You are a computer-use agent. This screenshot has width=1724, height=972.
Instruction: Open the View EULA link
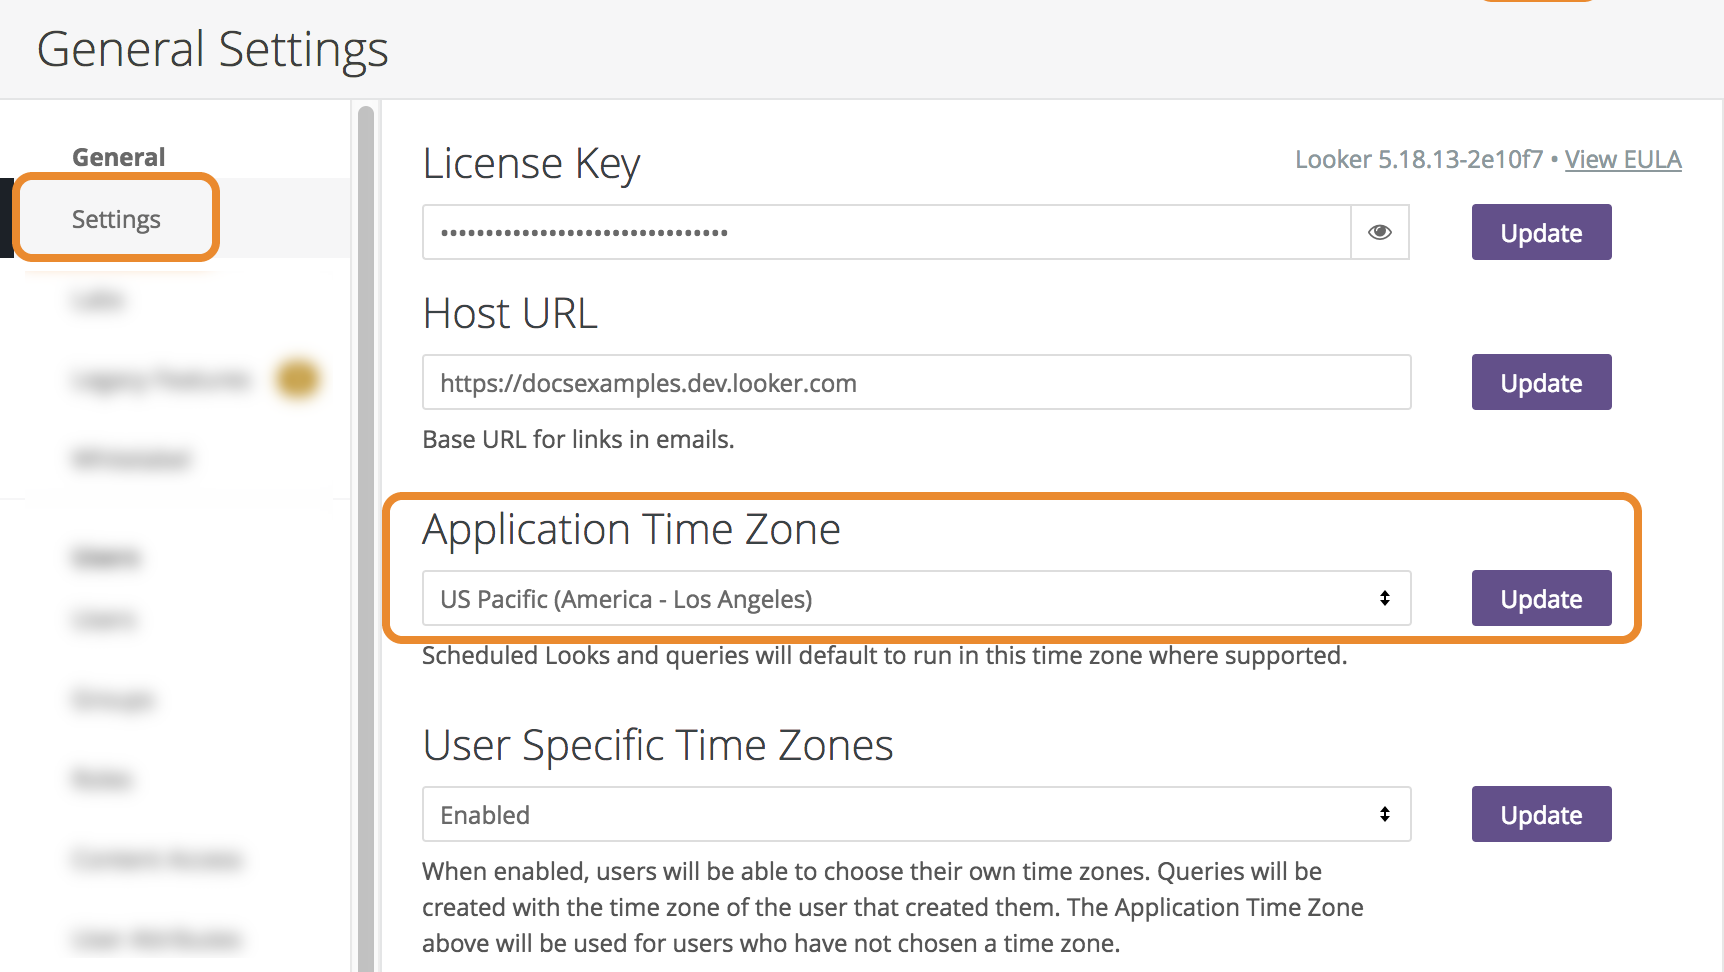(x=1623, y=159)
